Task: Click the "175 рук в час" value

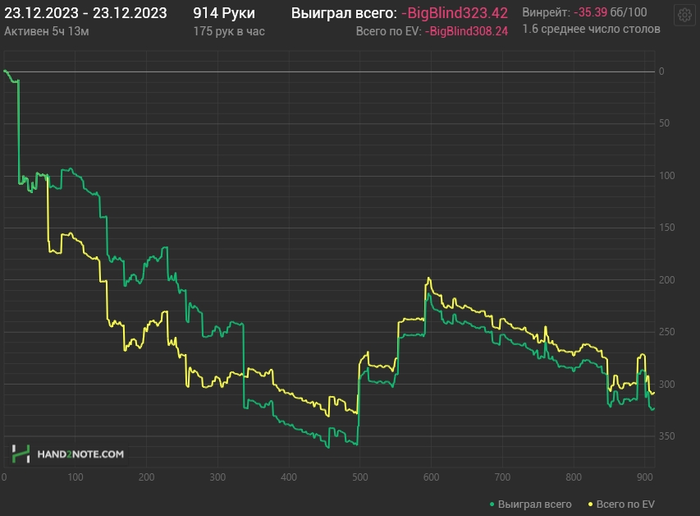Action: [229, 31]
